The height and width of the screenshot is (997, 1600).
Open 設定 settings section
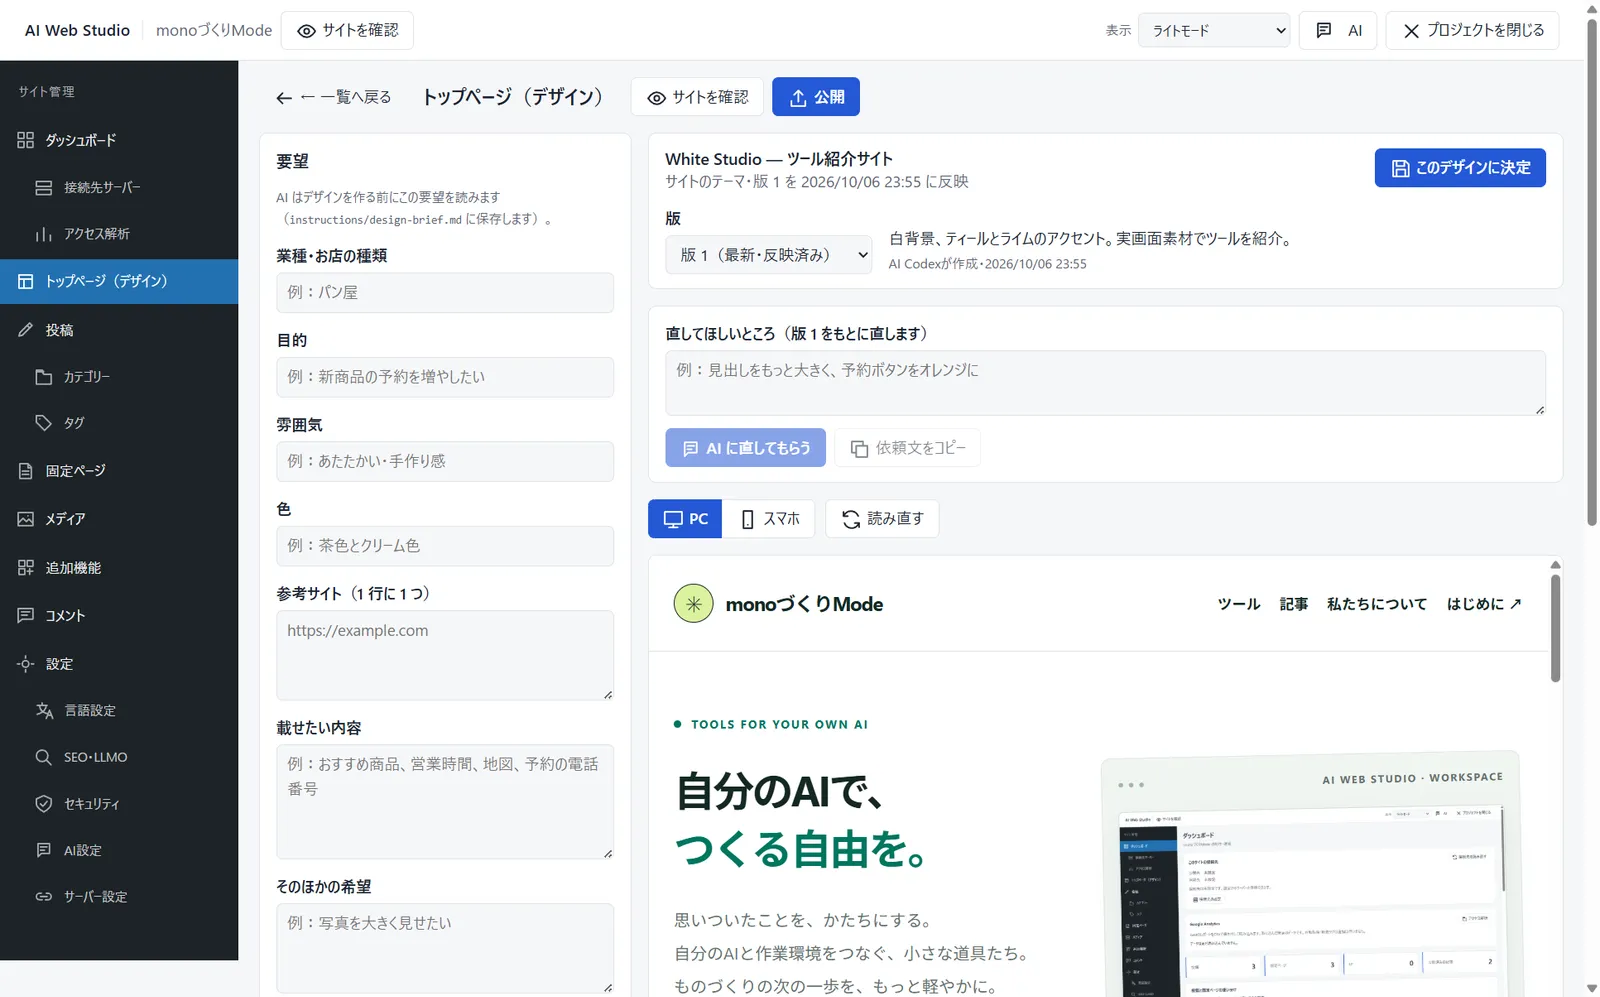click(x=119, y=664)
